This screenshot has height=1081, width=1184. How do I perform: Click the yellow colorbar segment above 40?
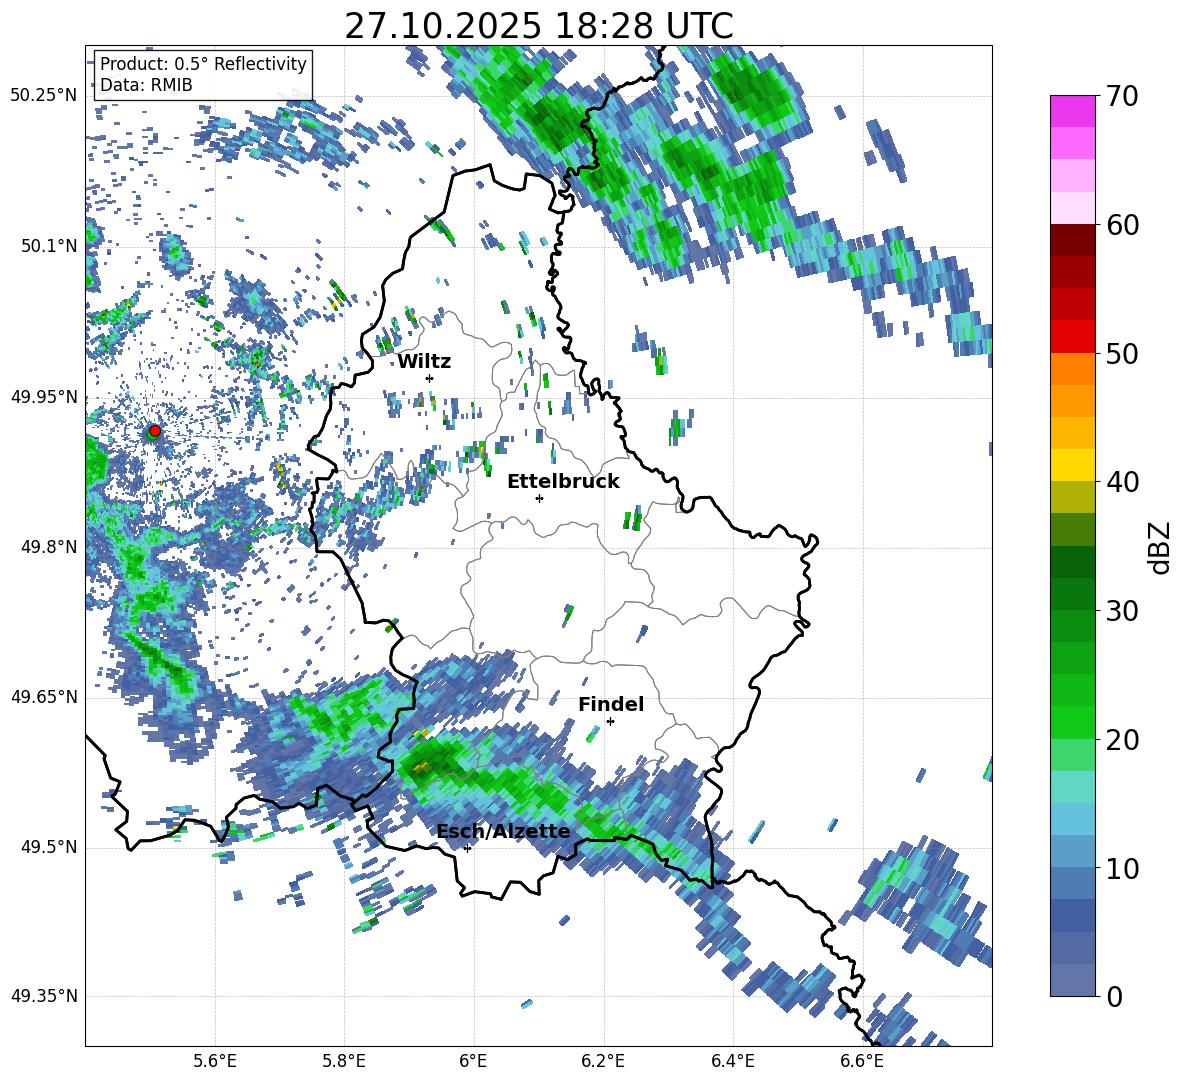[x=1072, y=466]
